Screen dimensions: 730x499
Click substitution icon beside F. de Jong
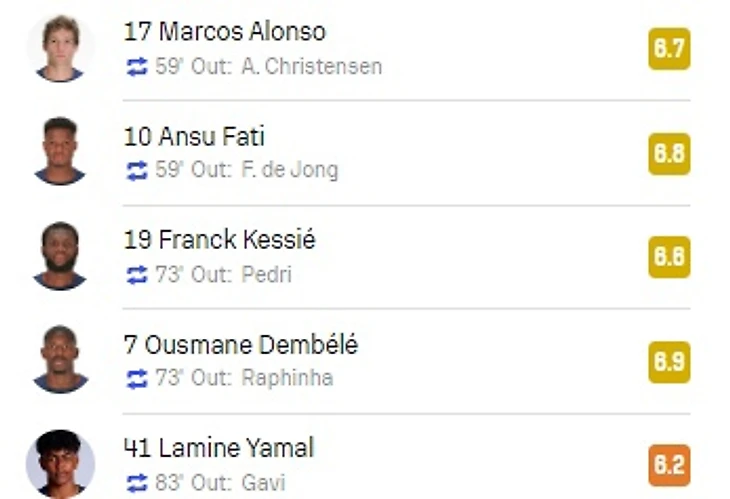tap(137, 171)
